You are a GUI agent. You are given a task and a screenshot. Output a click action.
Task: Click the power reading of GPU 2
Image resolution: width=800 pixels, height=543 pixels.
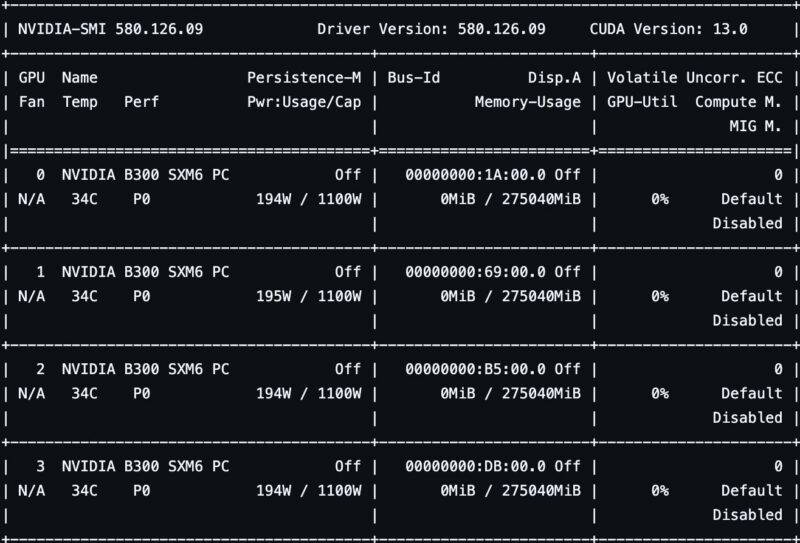[x=309, y=393]
